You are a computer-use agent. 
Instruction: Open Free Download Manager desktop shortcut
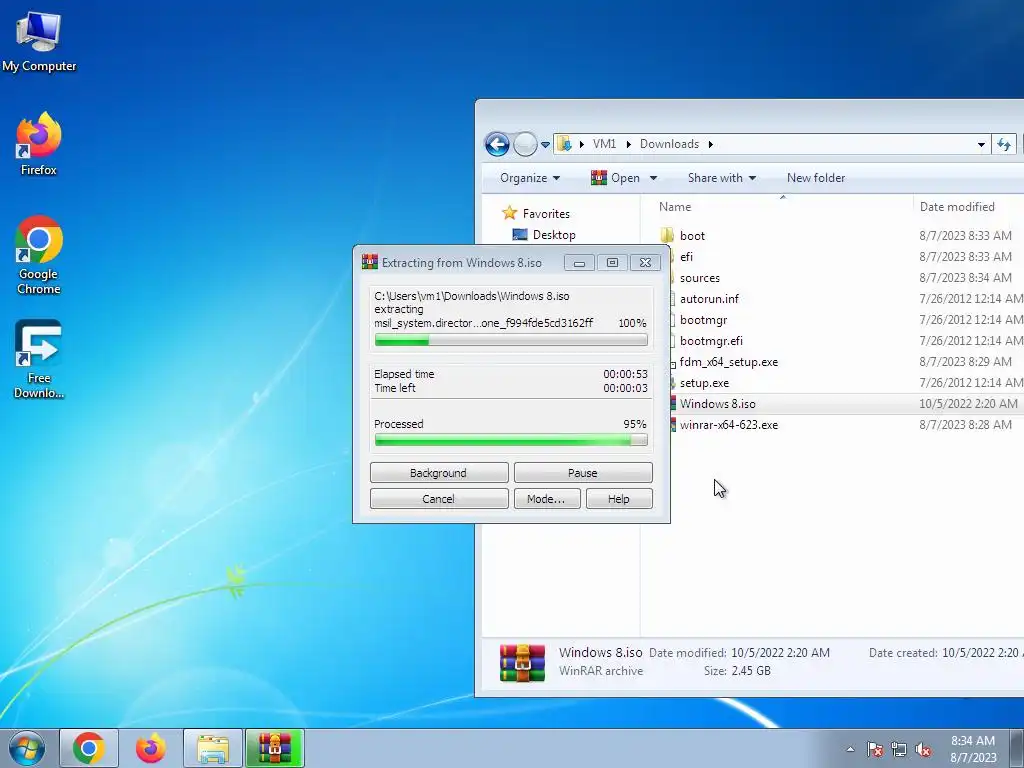pyautogui.click(x=39, y=360)
